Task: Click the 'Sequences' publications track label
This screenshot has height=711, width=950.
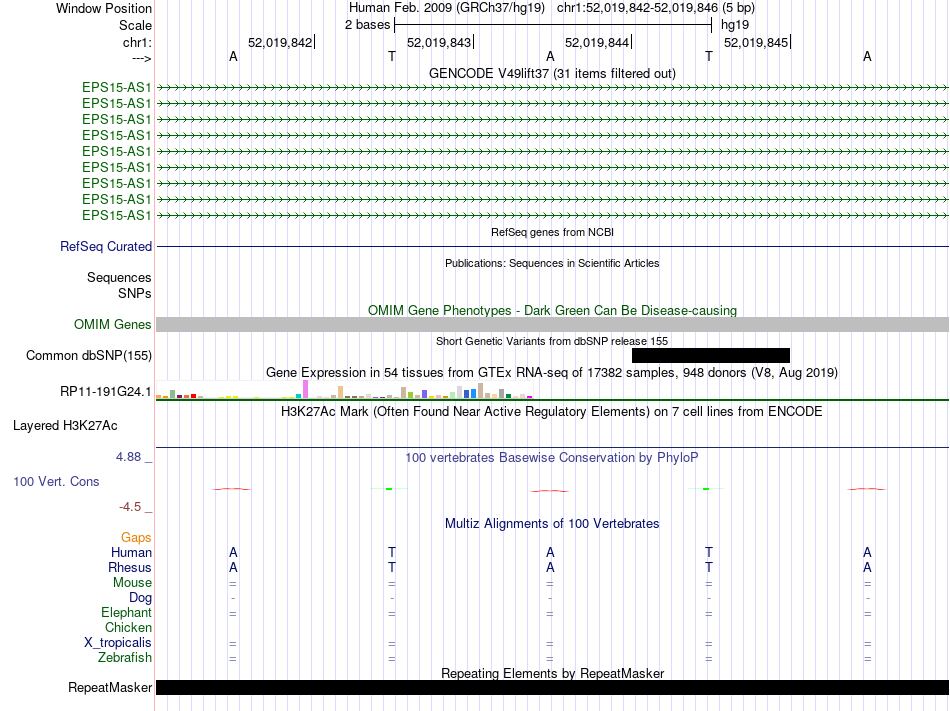Action: pos(119,277)
